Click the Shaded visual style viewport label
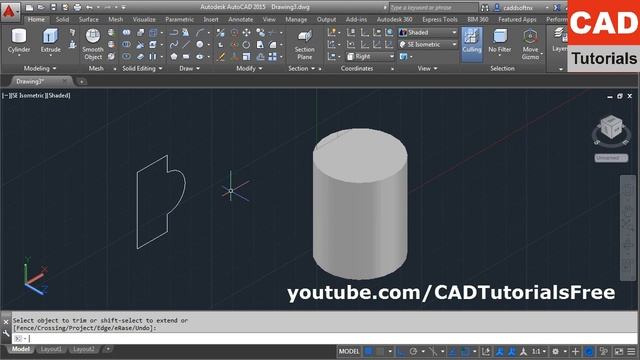The width and height of the screenshot is (640, 360). pos(59,96)
